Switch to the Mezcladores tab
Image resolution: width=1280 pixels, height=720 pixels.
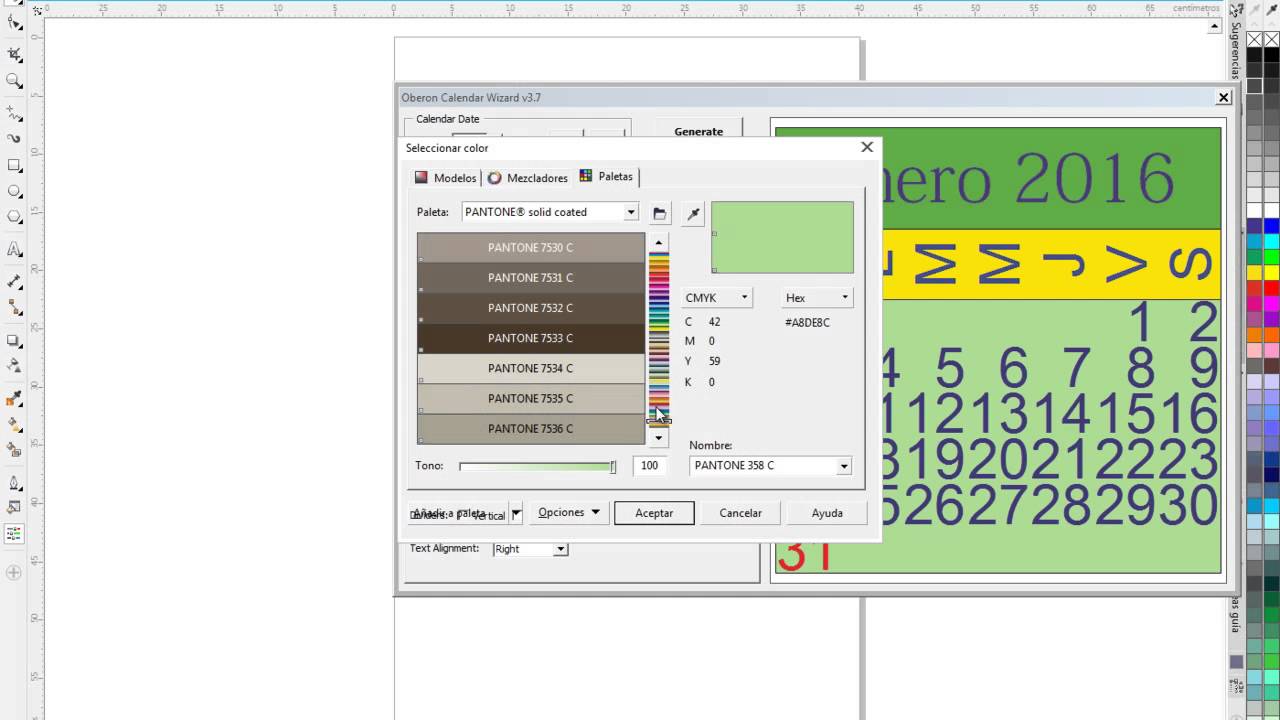[528, 177]
